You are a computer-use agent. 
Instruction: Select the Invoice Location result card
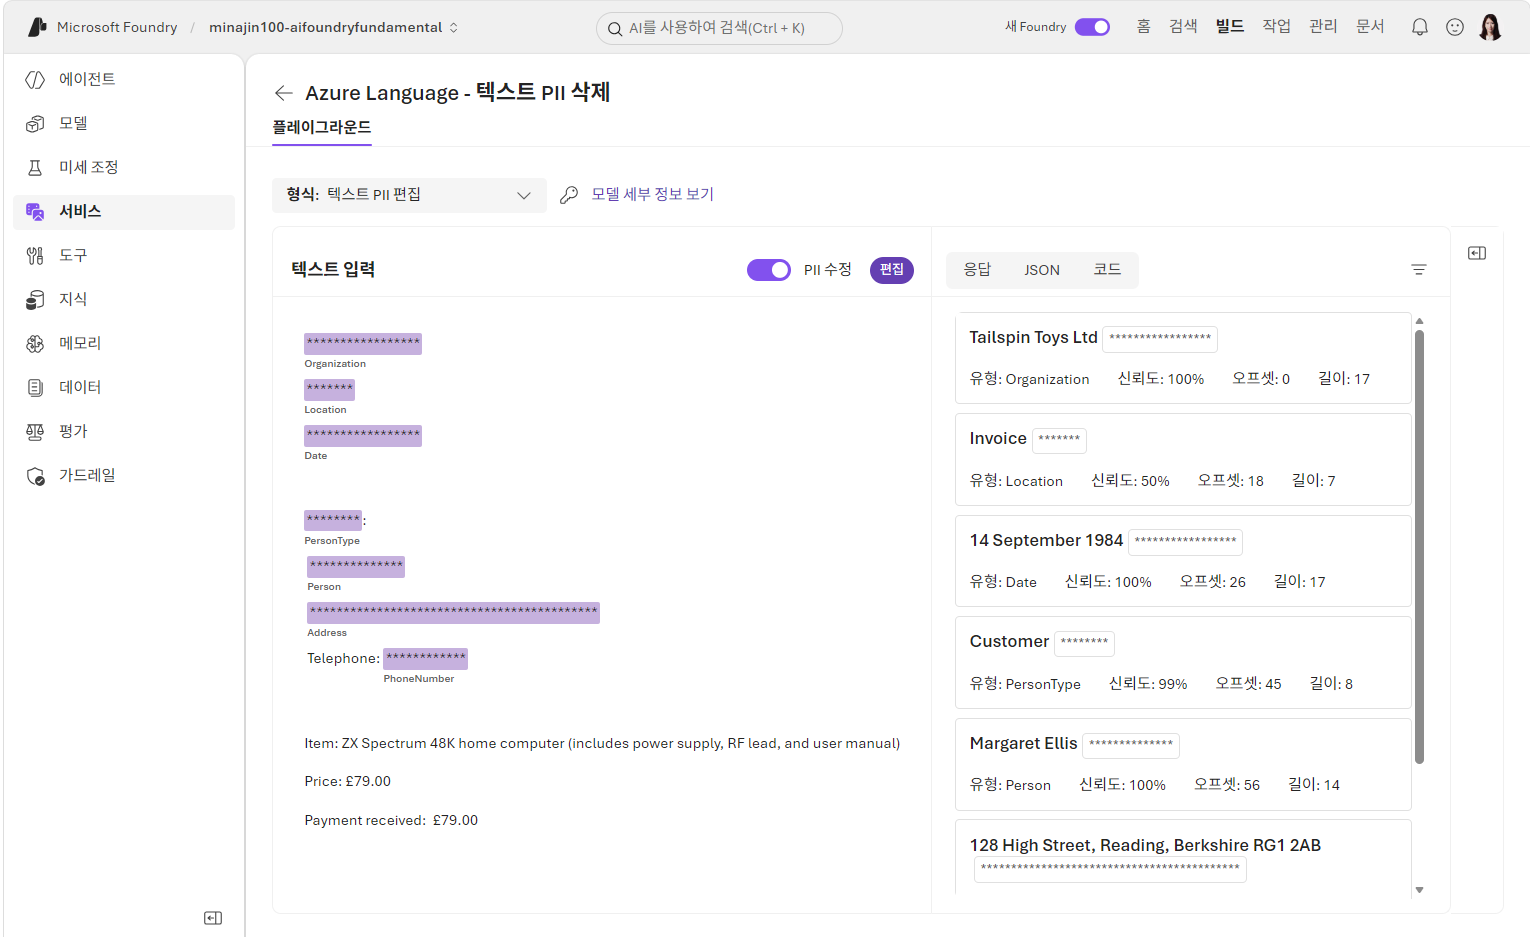click(x=1183, y=460)
